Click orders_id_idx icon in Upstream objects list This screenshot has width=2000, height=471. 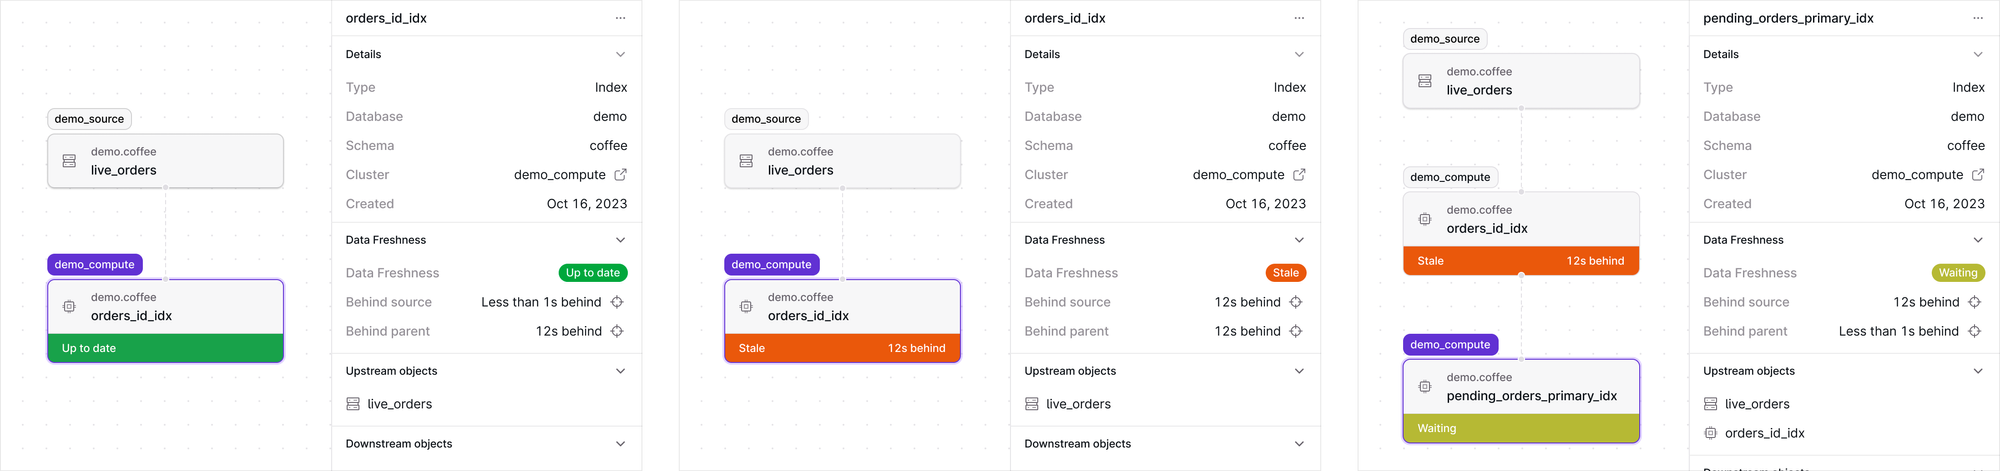pos(1710,433)
